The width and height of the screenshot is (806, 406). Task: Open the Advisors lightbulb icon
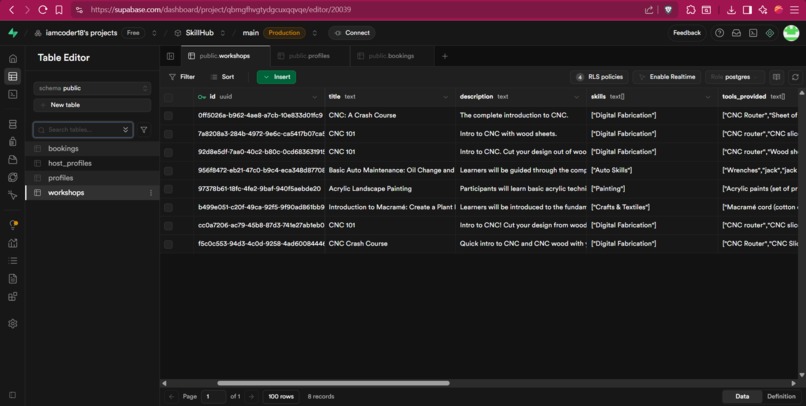[x=13, y=225]
